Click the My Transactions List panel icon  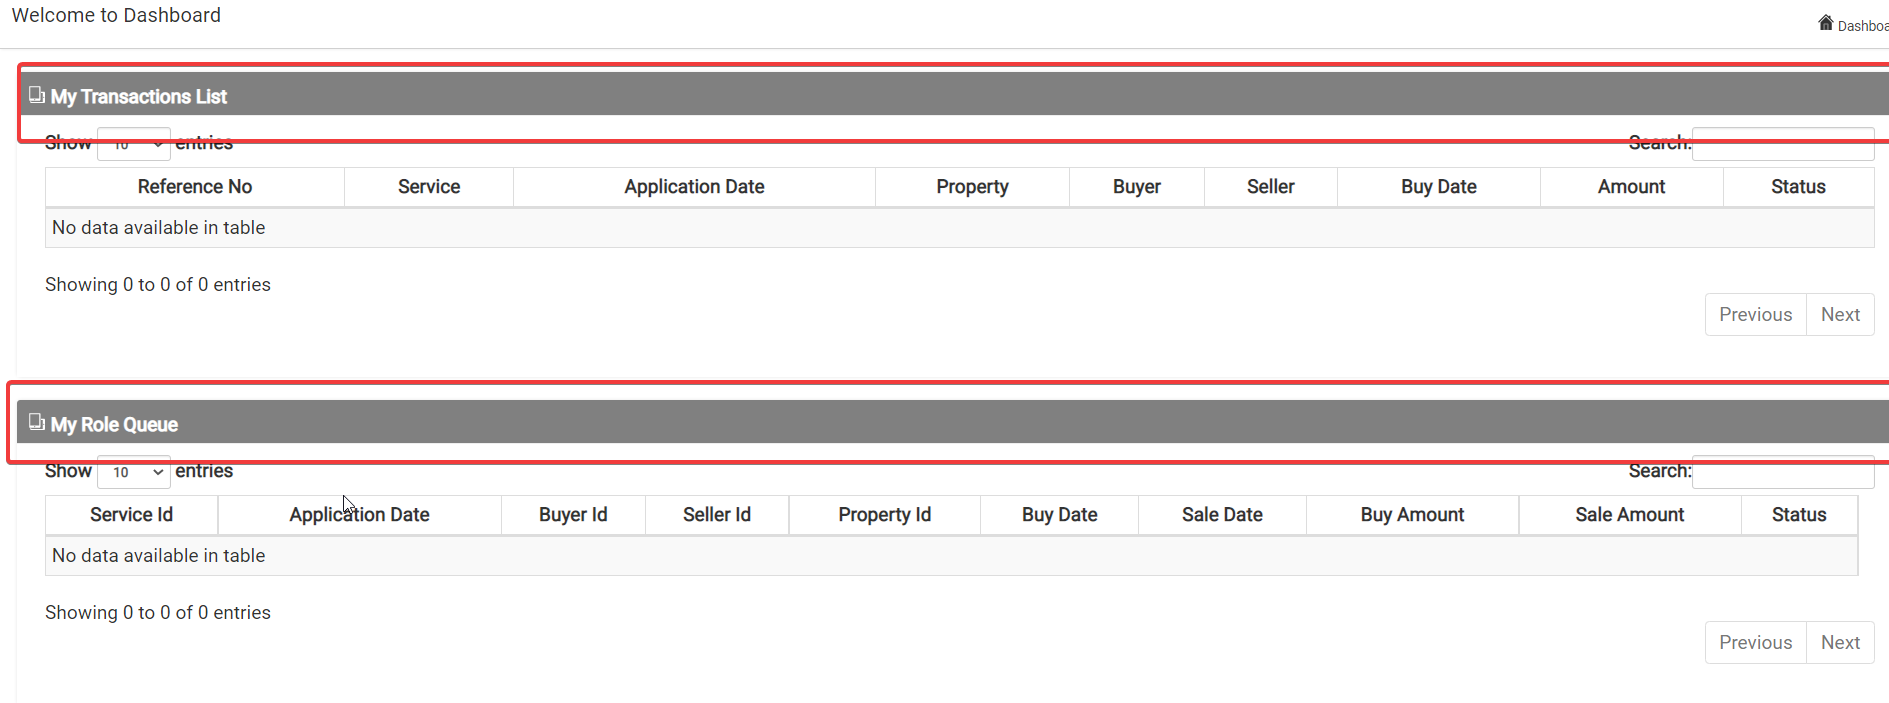pyautogui.click(x=37, y=95)
